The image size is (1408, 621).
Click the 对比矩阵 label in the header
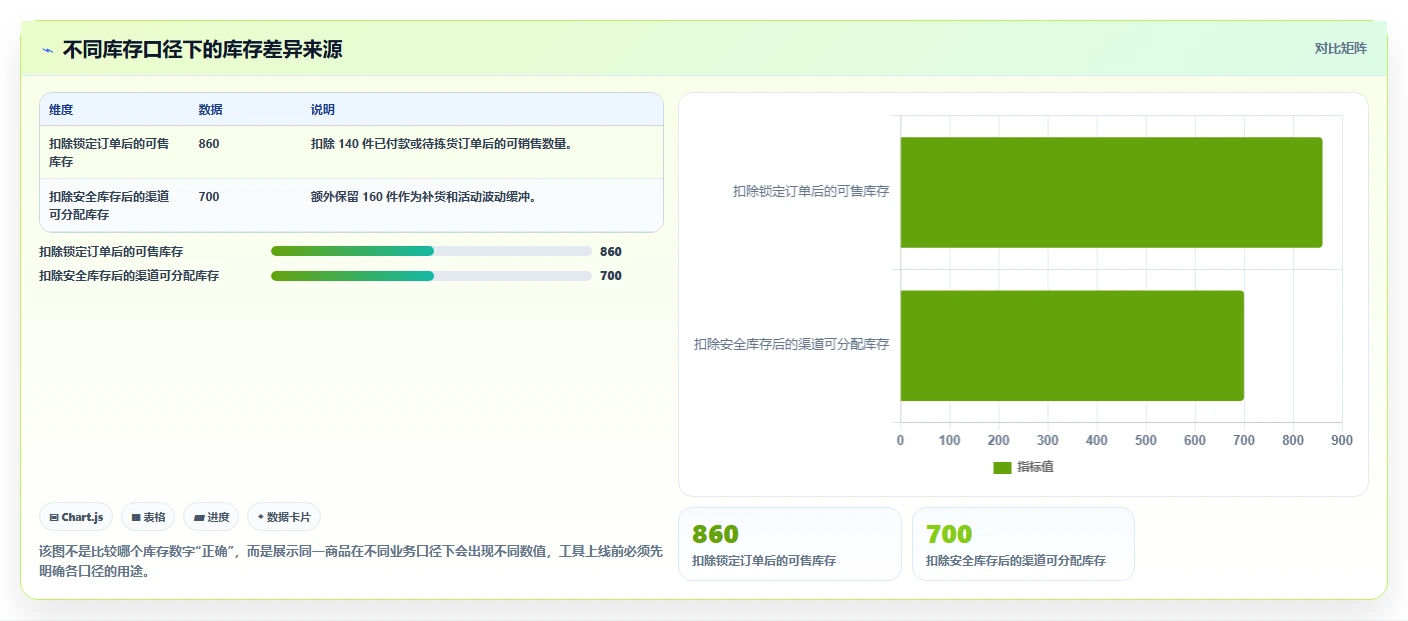click(x=1340, y=48)
